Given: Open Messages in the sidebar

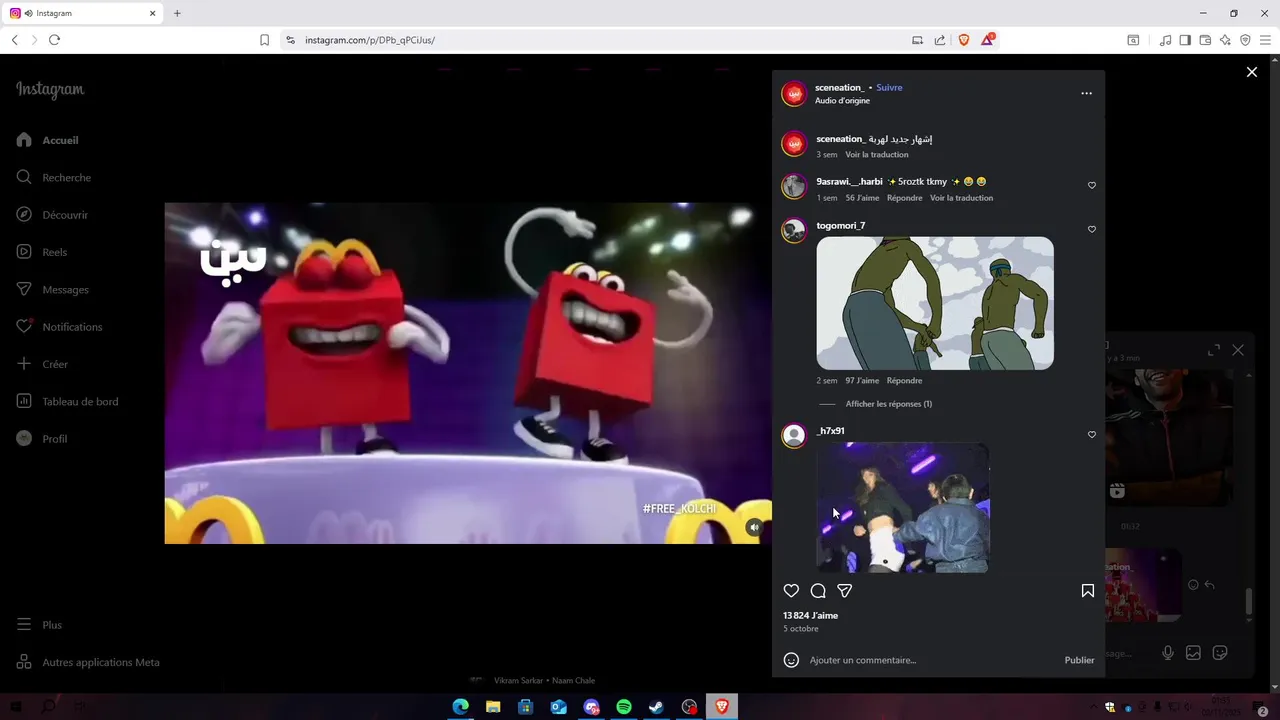Looking at the screenshot, I should point(65,290).
